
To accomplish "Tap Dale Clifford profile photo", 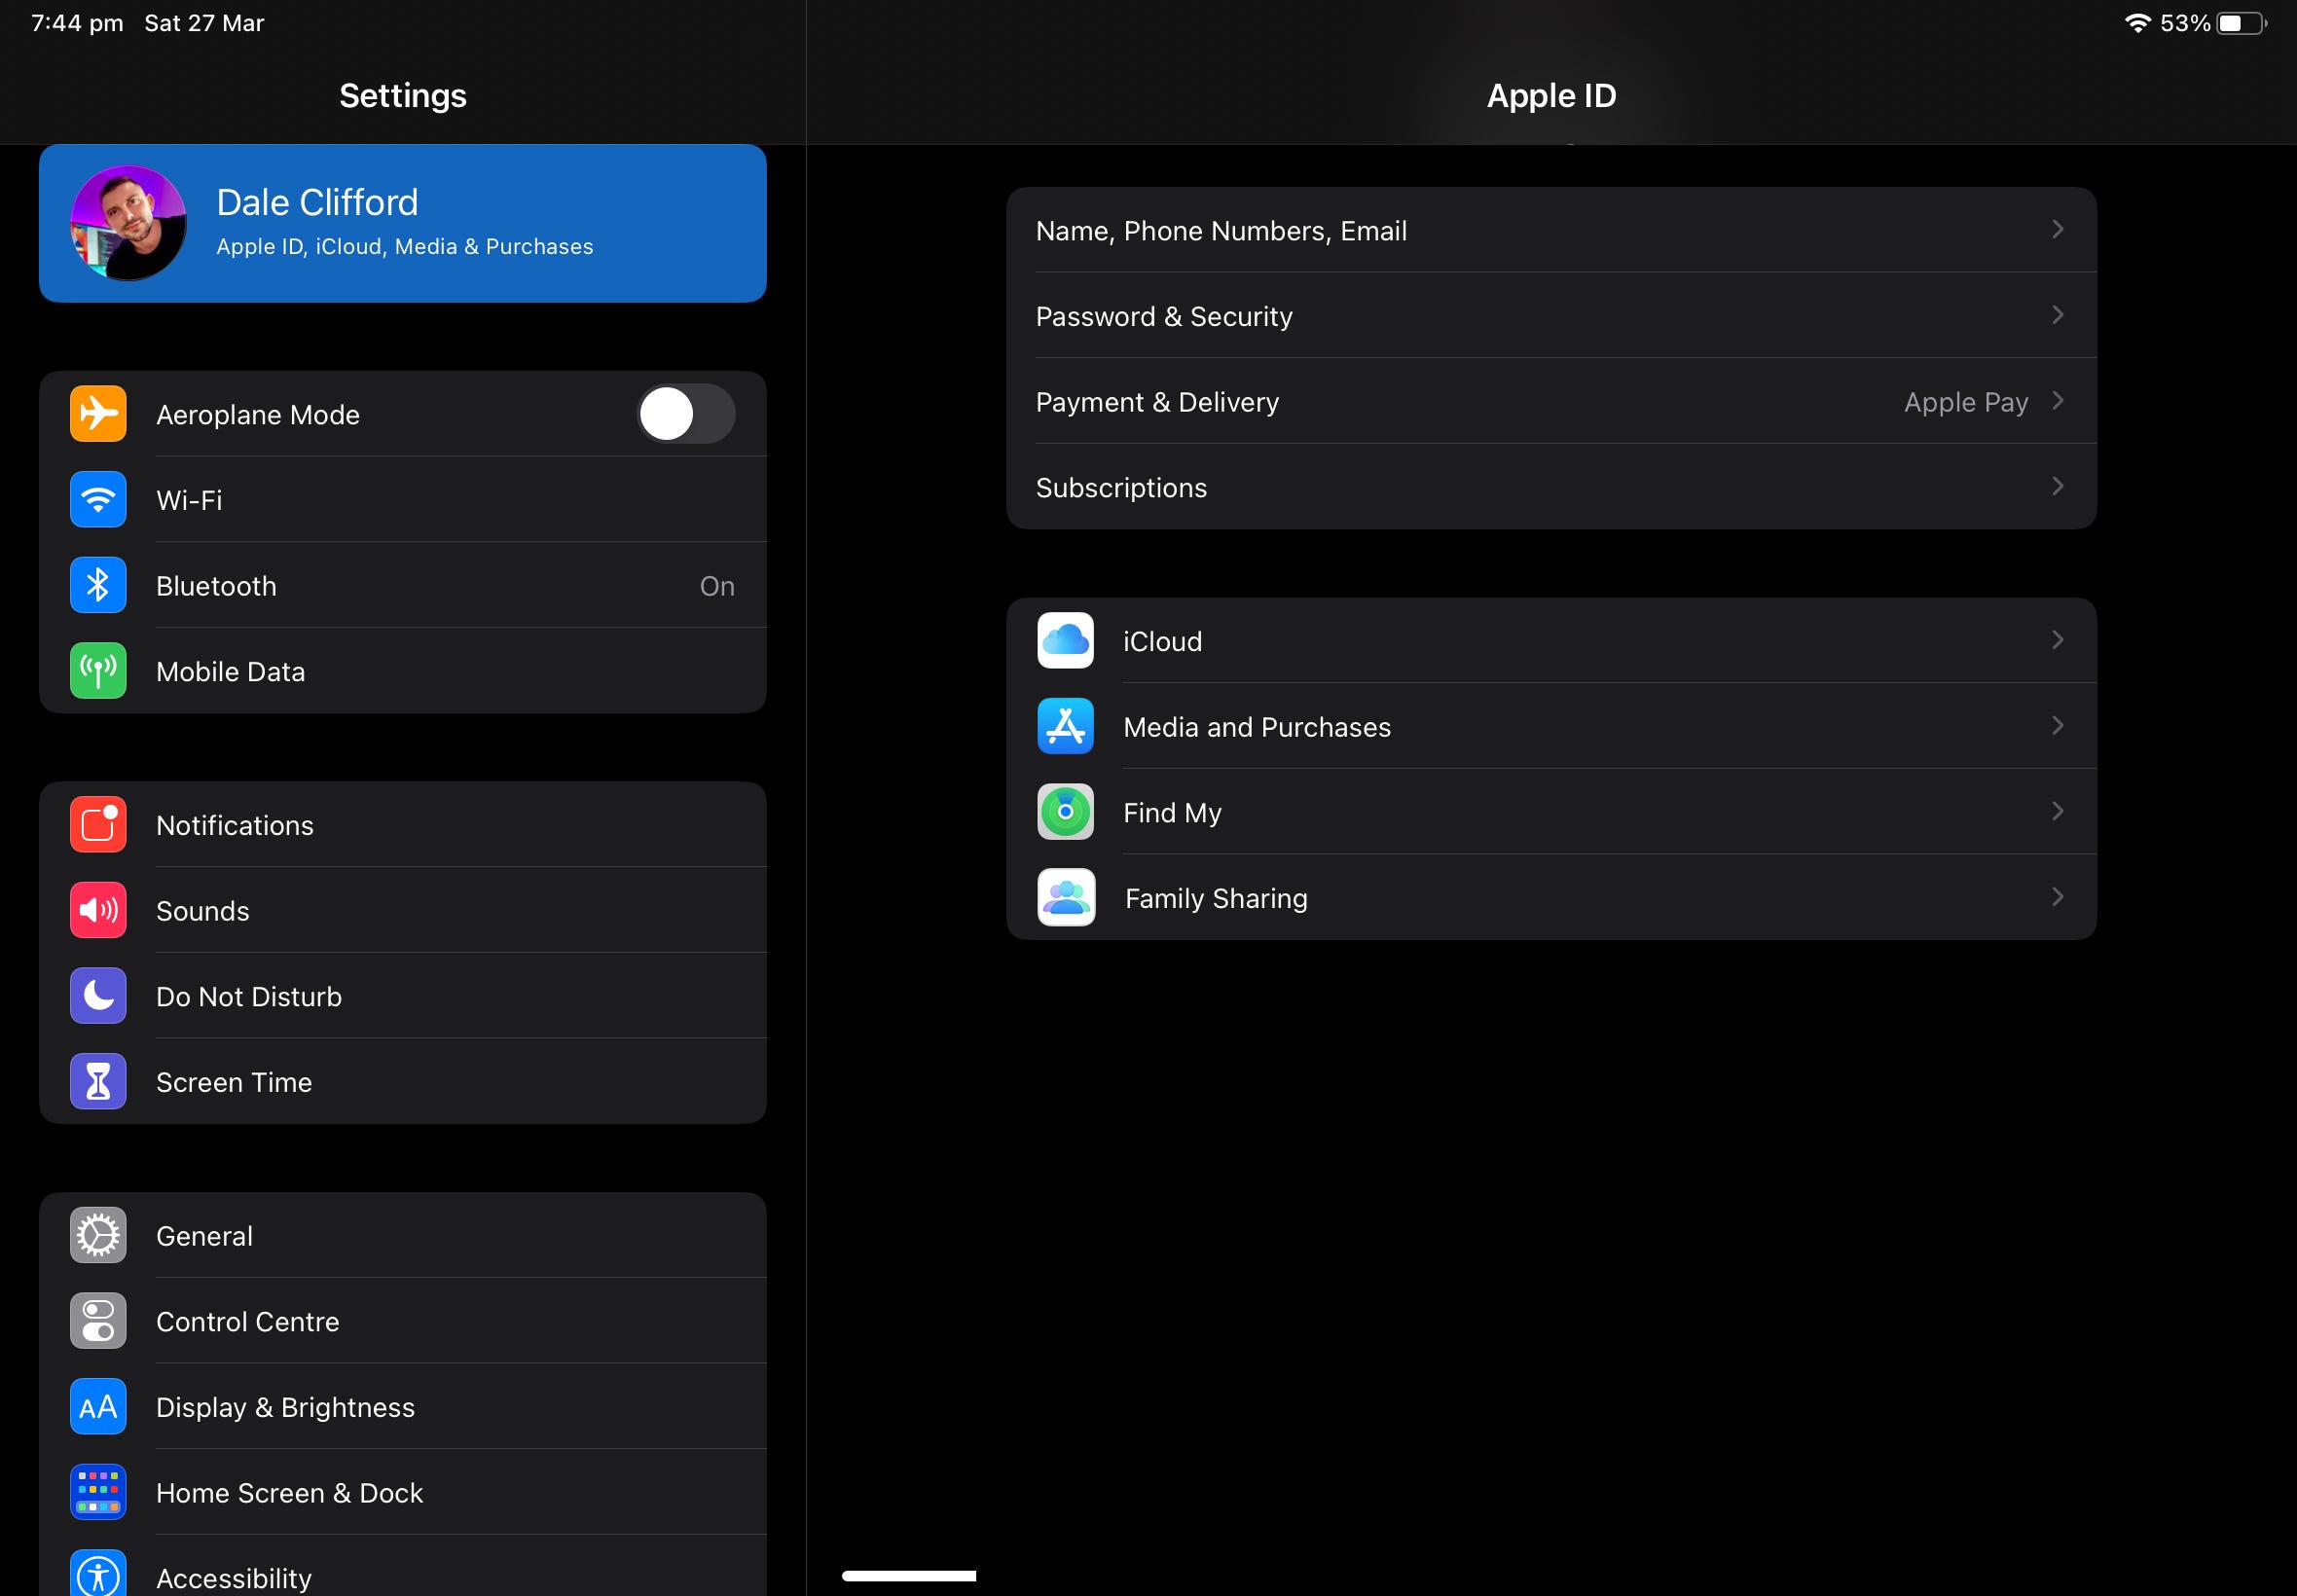I will point(128,223).
